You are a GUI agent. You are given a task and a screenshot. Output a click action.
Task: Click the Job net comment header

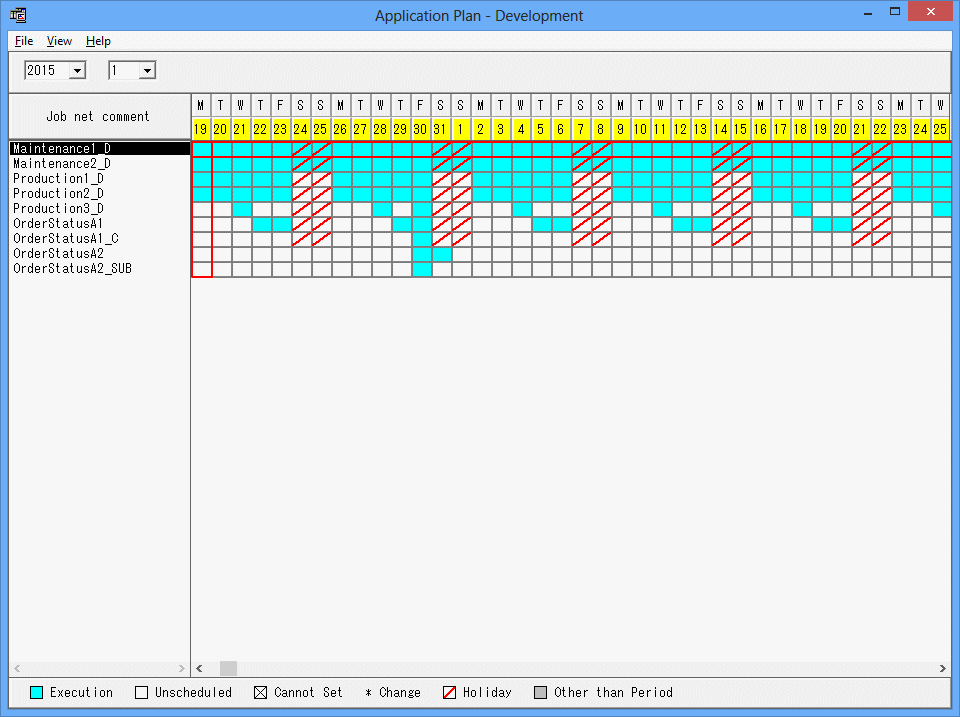point(98,117)
